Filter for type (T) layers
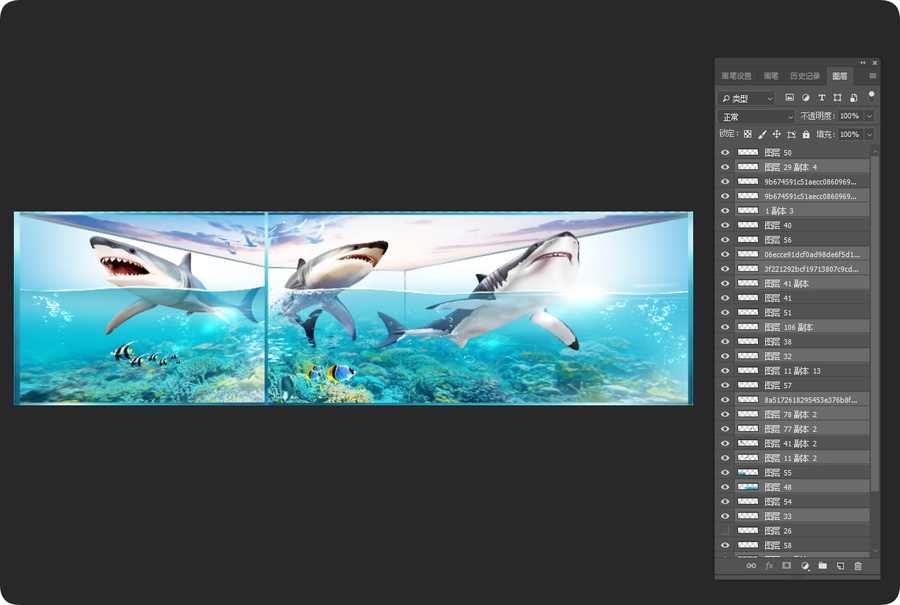This screenshot has height=605, width=900. pos(822,98)
